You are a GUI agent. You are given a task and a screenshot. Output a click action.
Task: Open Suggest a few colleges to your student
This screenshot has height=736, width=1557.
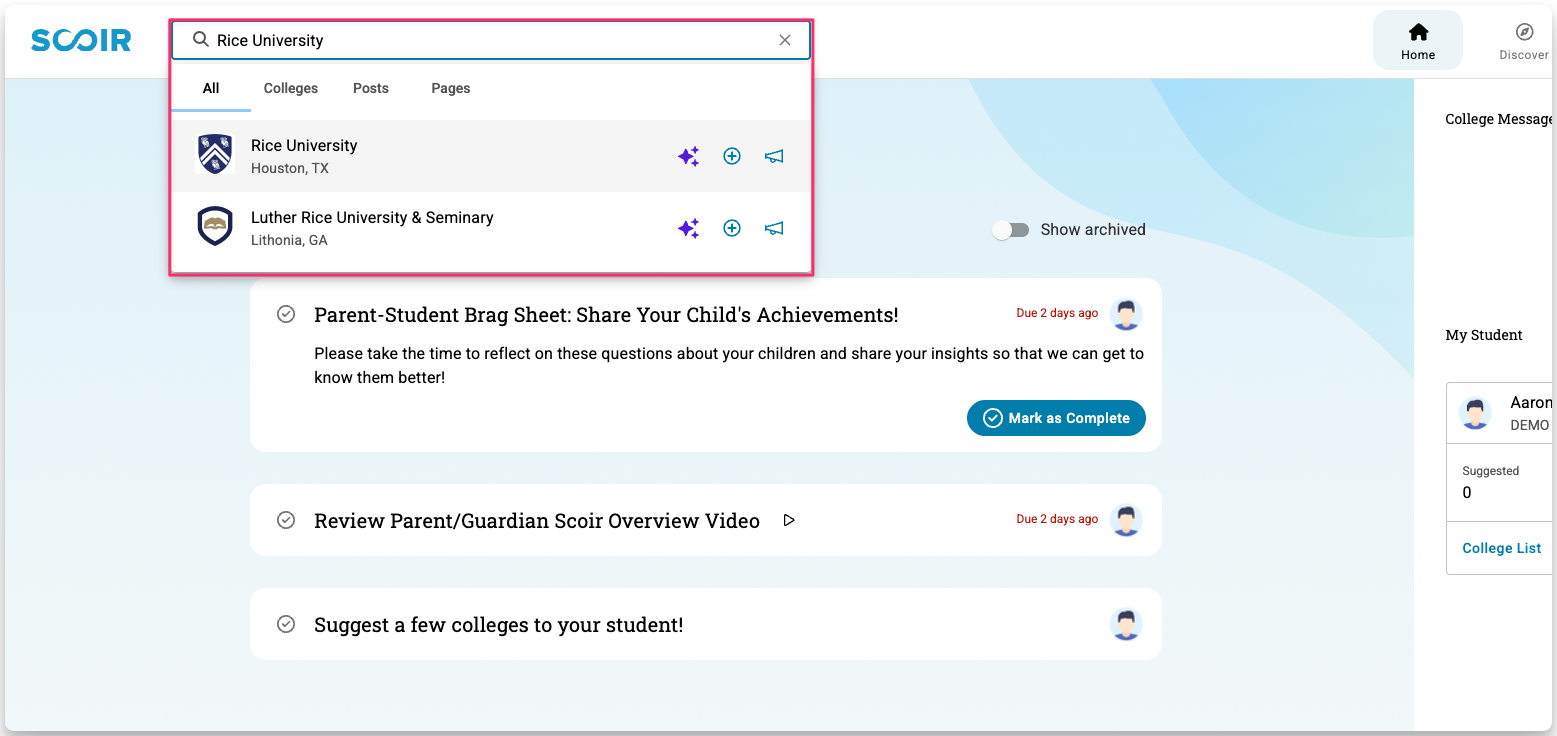[499, 625]
